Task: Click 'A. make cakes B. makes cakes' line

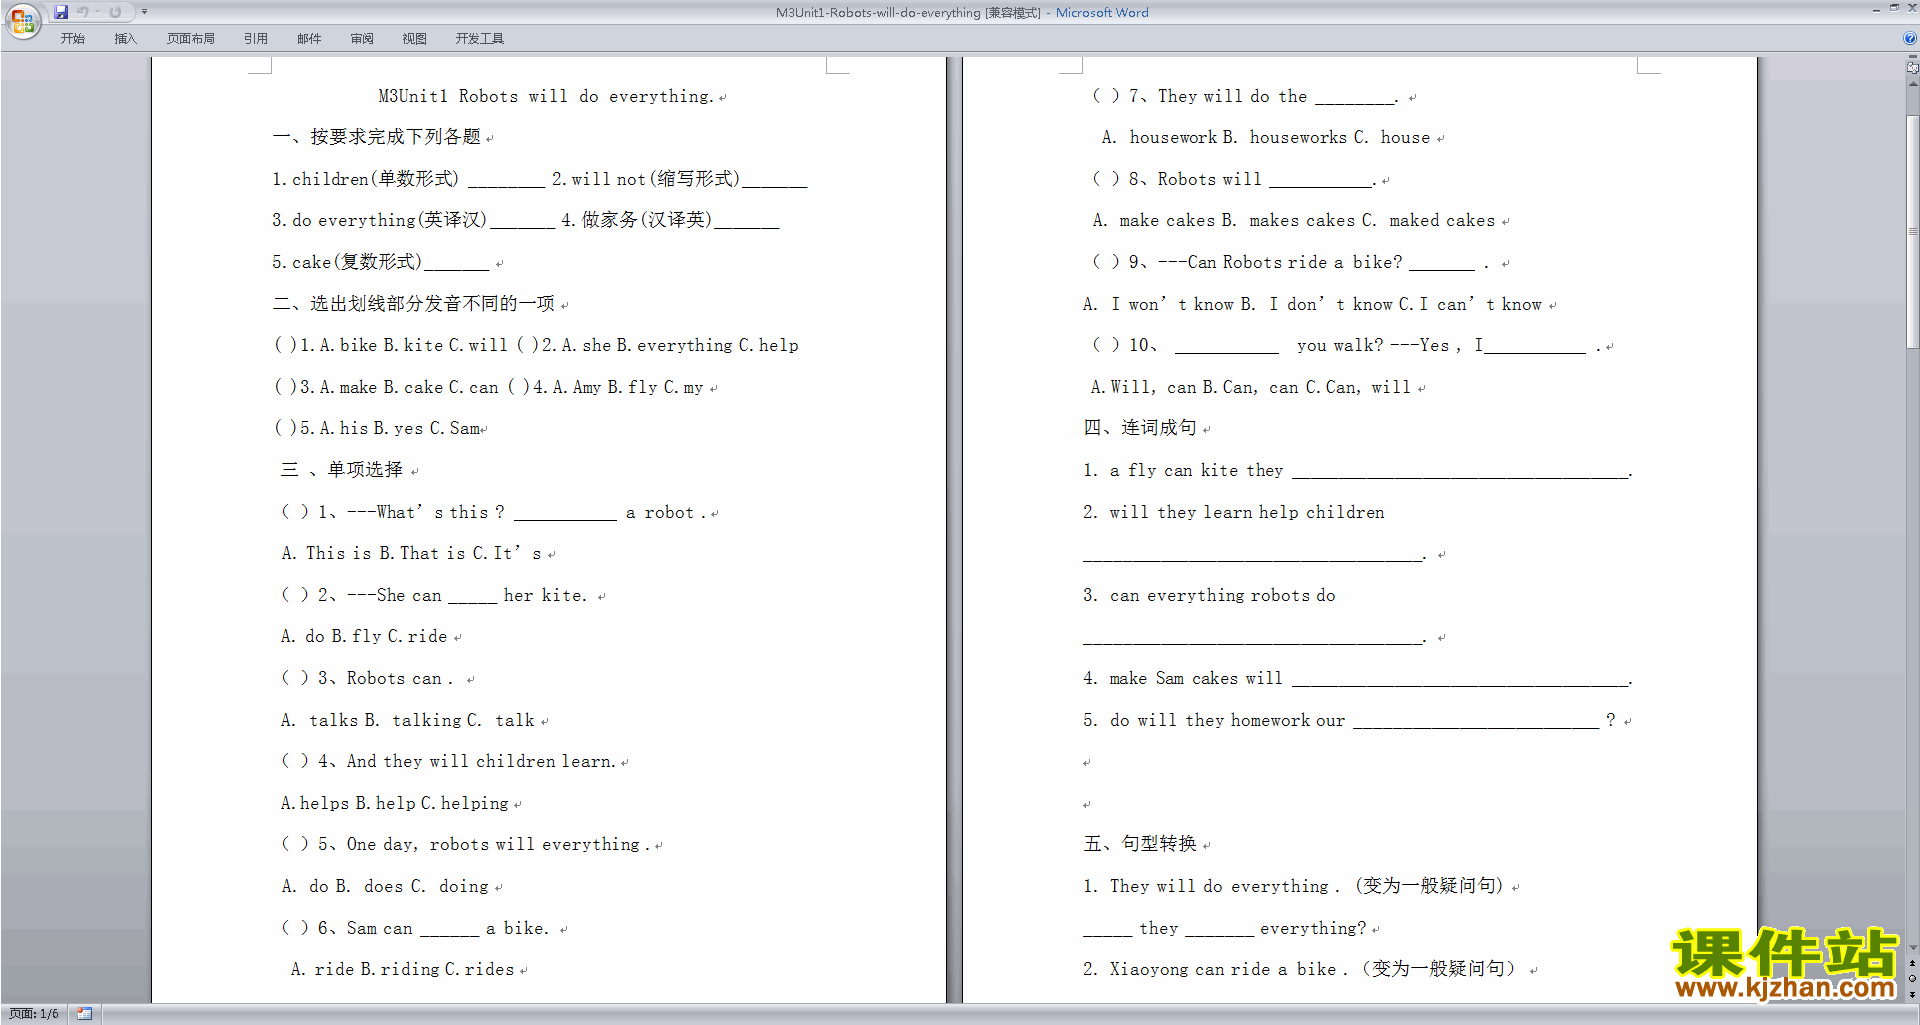Action: [x=1294, y=220]
